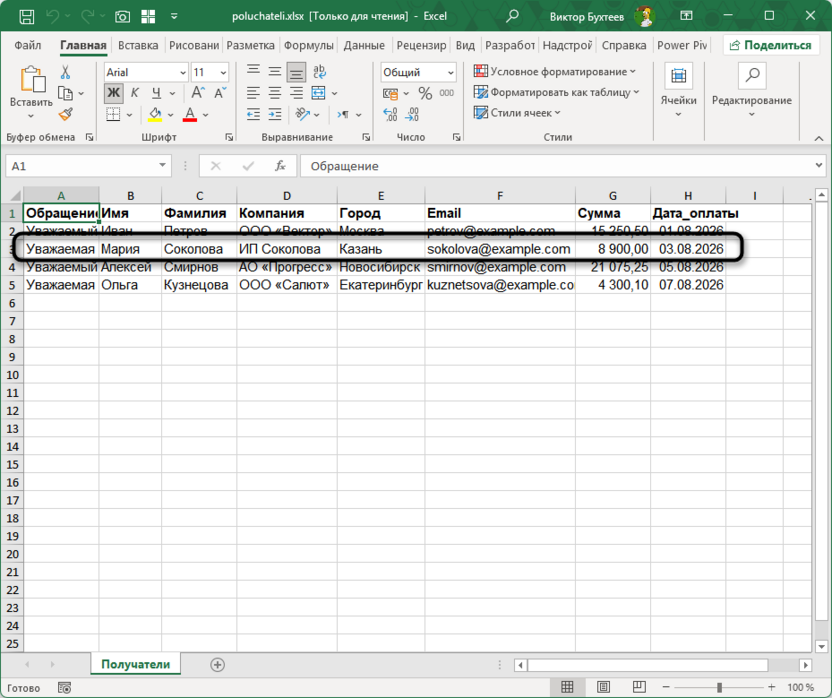The image size is (832, 698).
Task: Click Merge and Center icon
Action: tap(318, 93)
